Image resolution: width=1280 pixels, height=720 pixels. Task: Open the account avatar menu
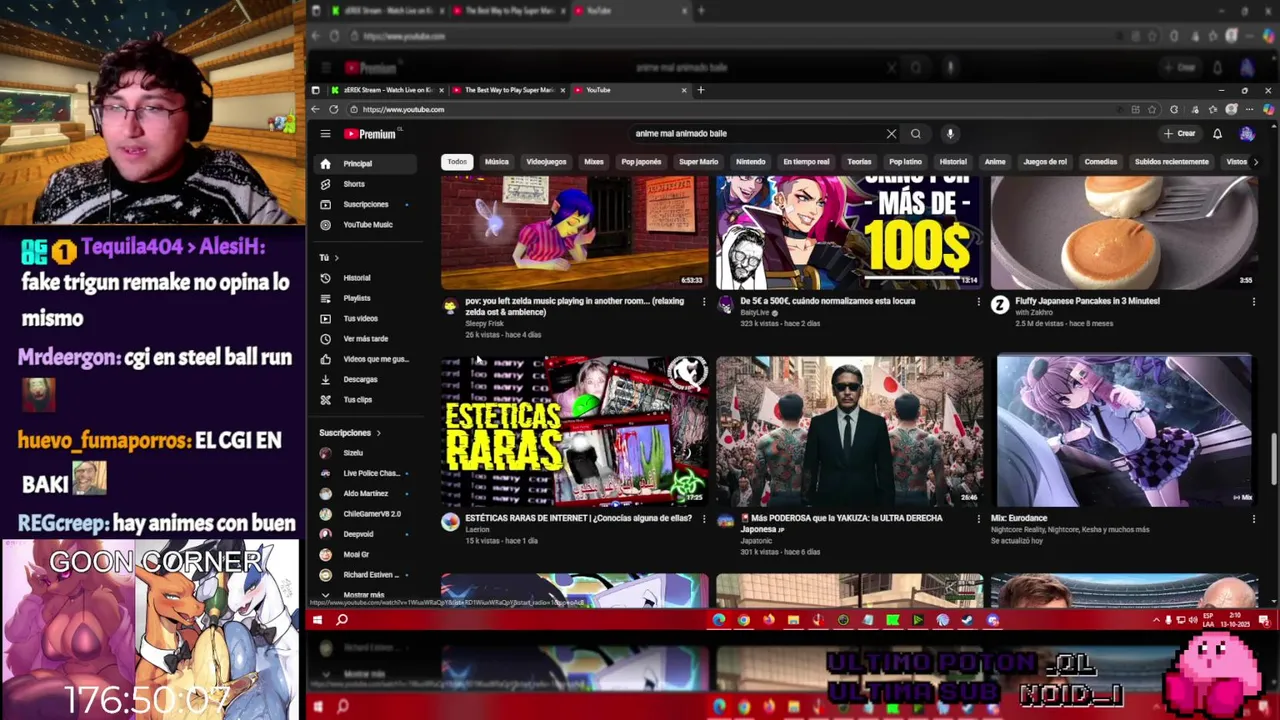click(x=1246, y=133)
